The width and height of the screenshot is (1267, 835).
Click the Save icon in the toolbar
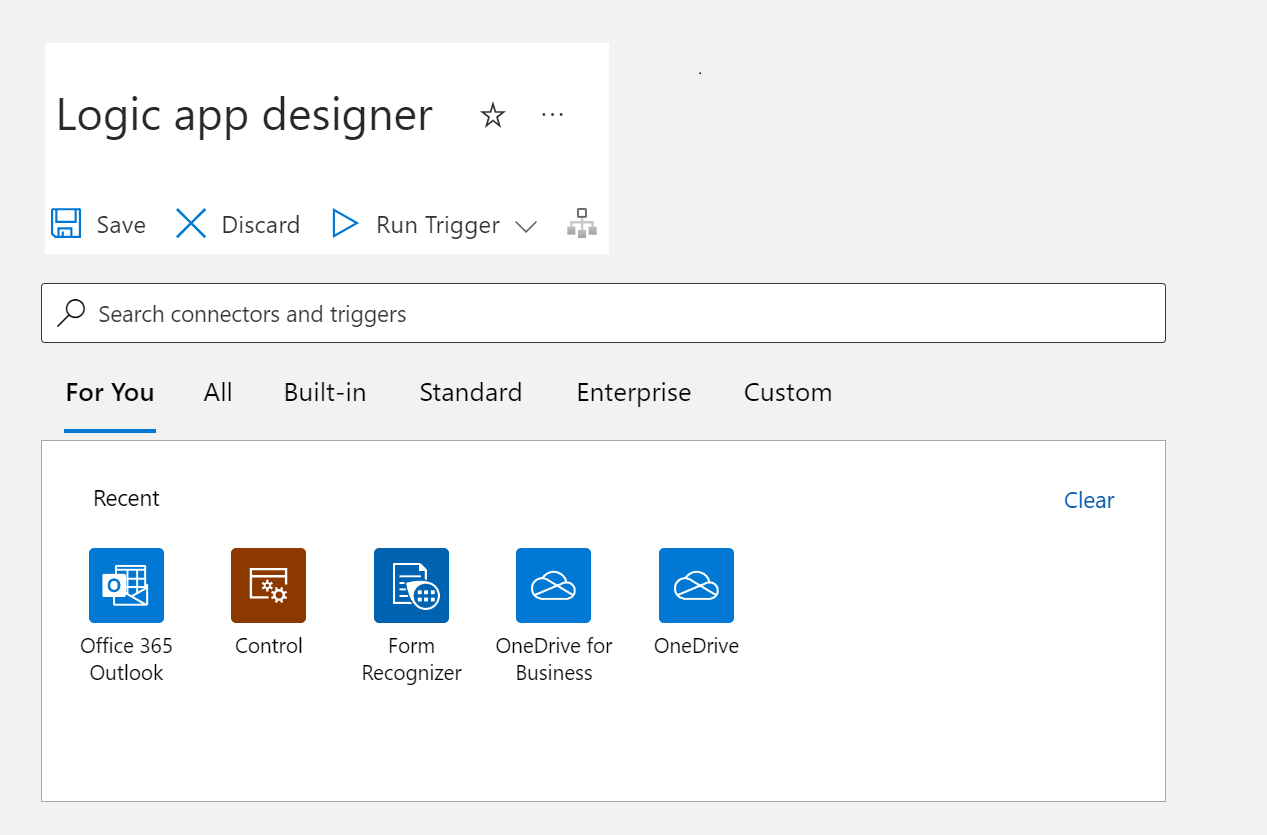64,224
